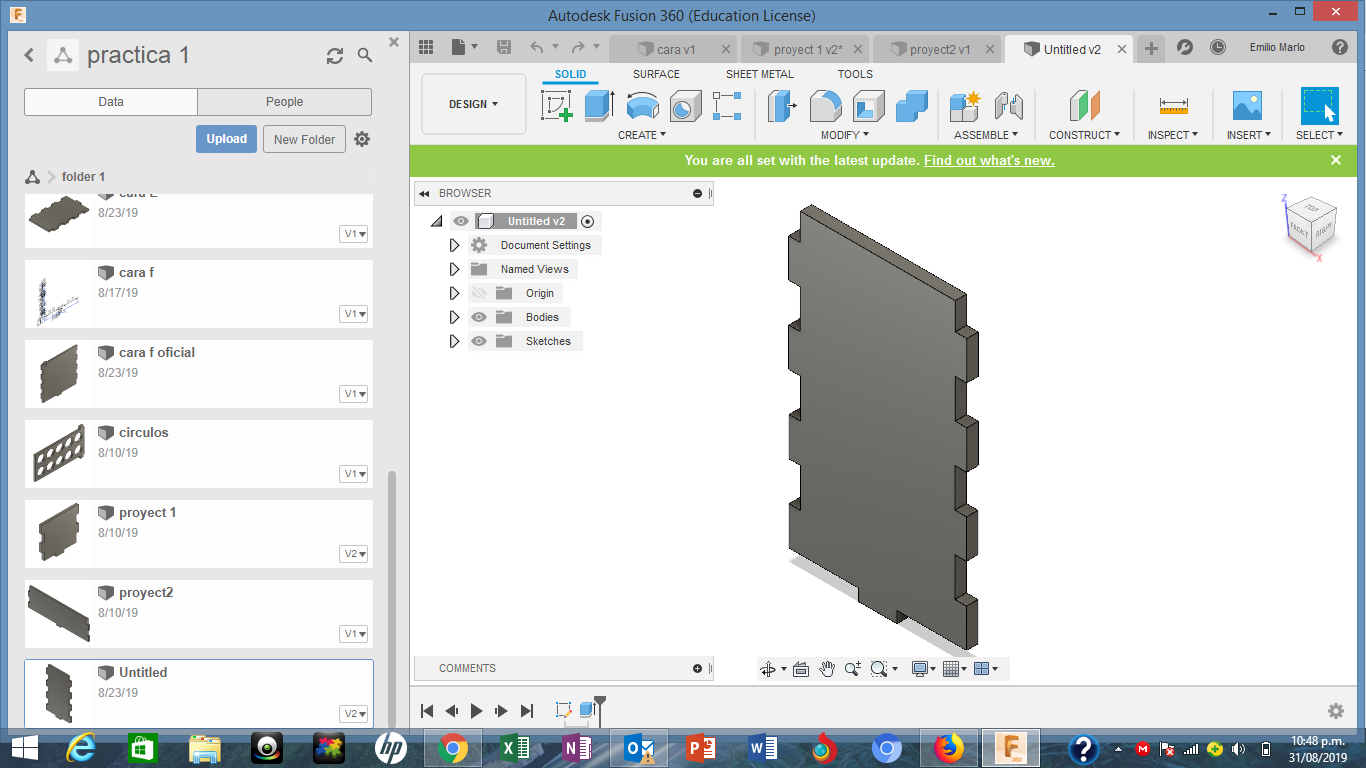
Task: Activate Untitled v2 component radio button
Action: tap(587, 221)
